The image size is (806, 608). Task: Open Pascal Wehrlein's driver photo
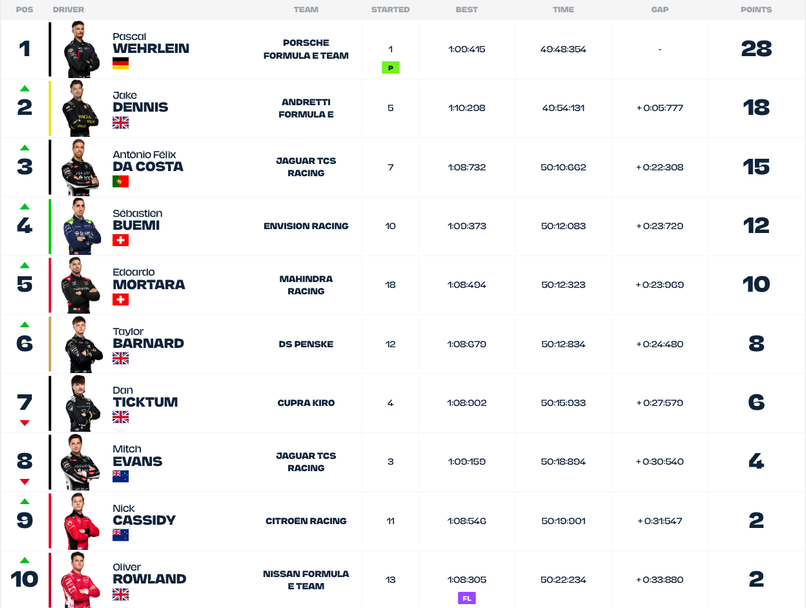click(x=82, y=49)
